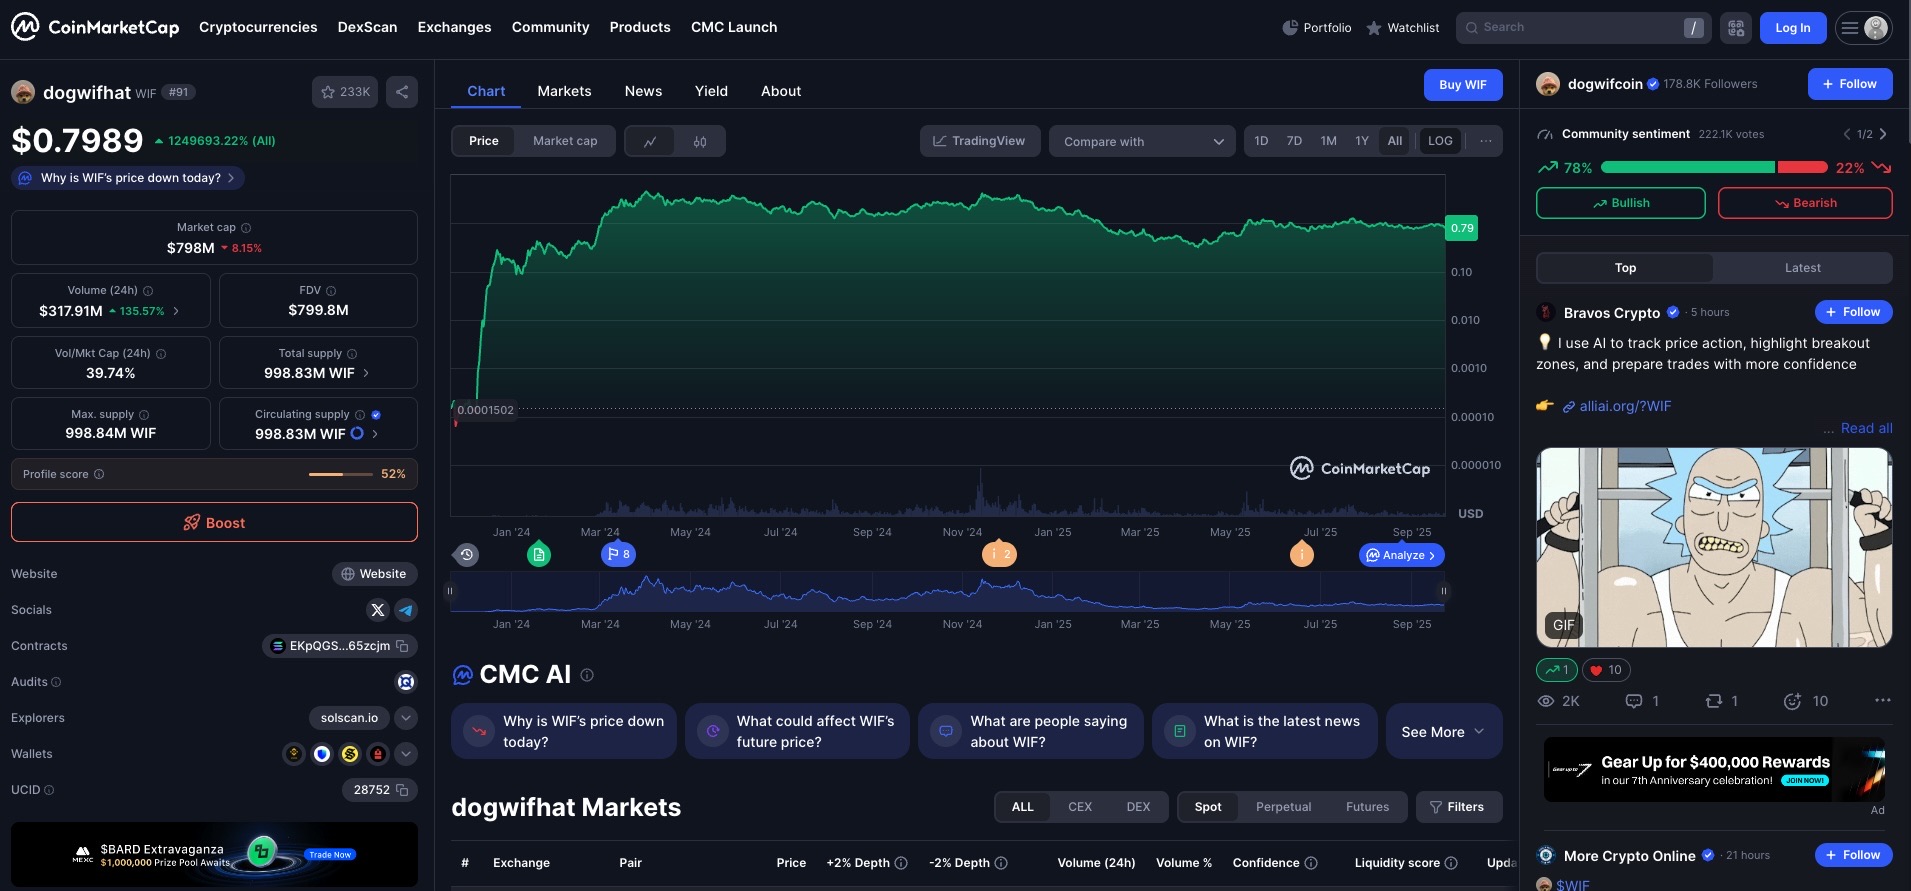
Task: Expand the Explorers list chevron
Action: [406, 718]
